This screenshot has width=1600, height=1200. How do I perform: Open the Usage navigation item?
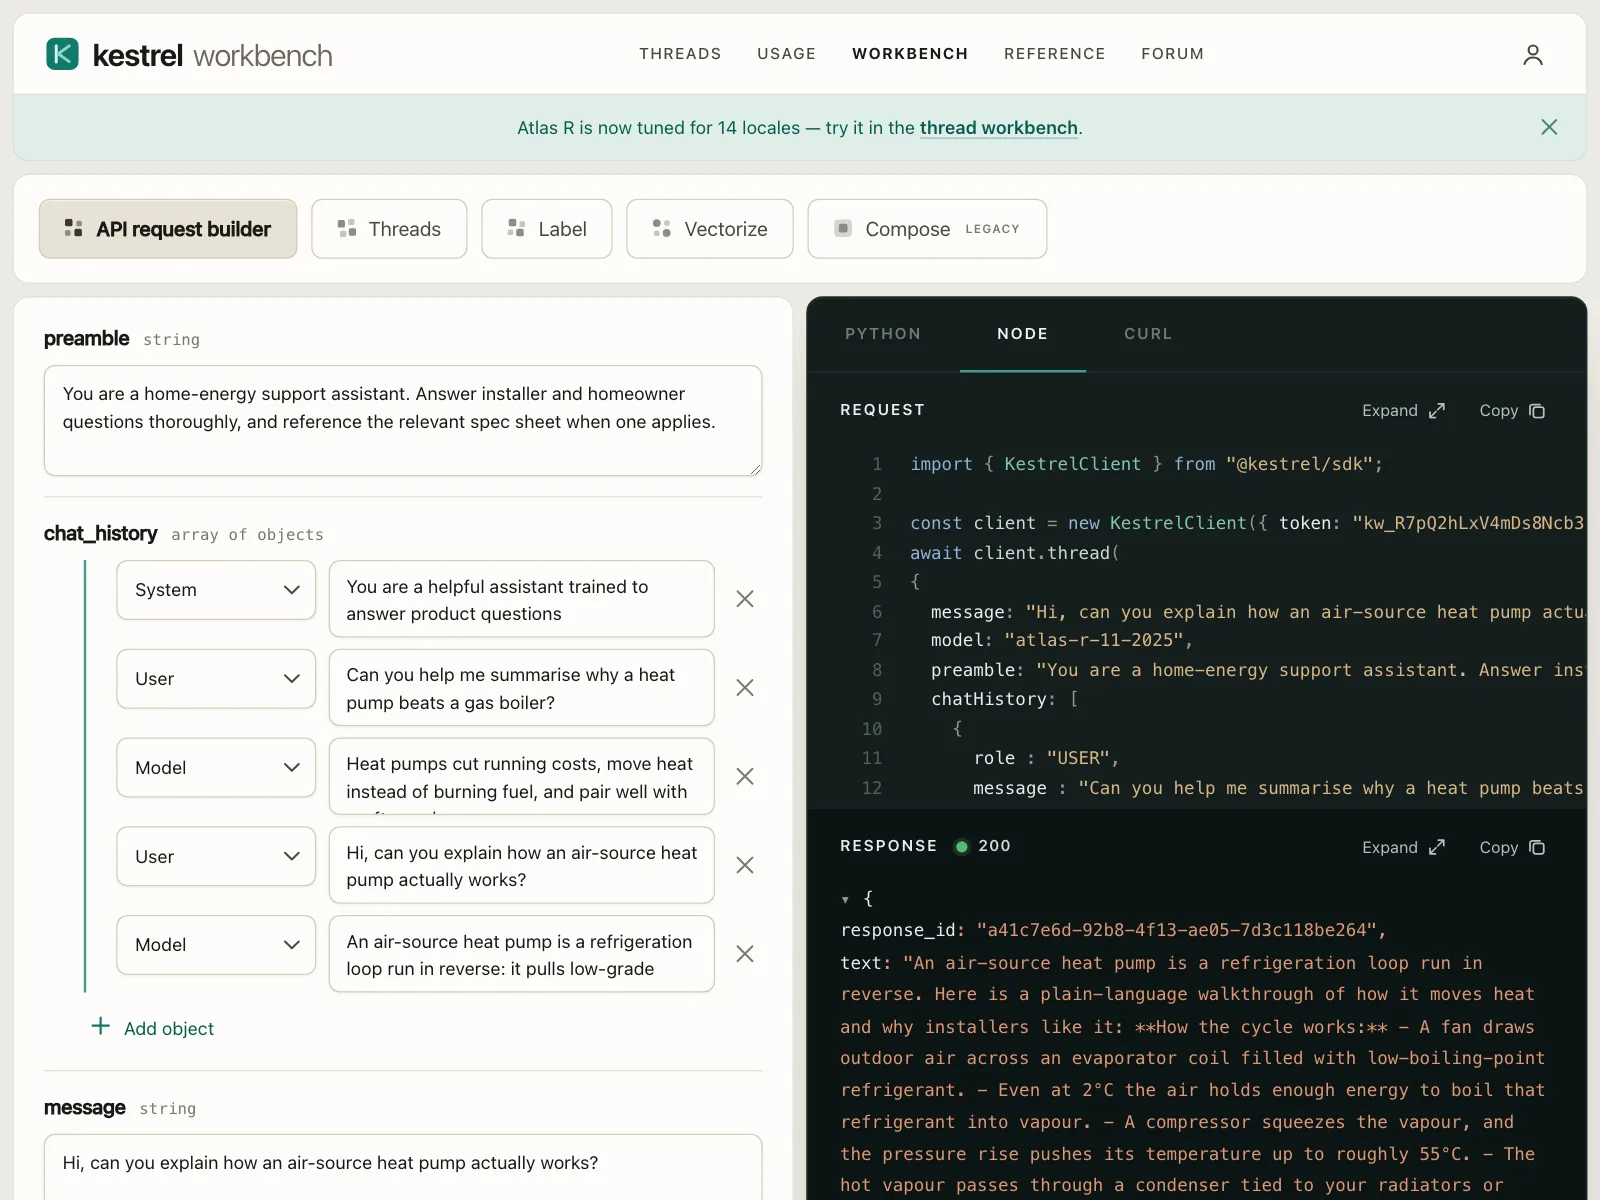786,54
